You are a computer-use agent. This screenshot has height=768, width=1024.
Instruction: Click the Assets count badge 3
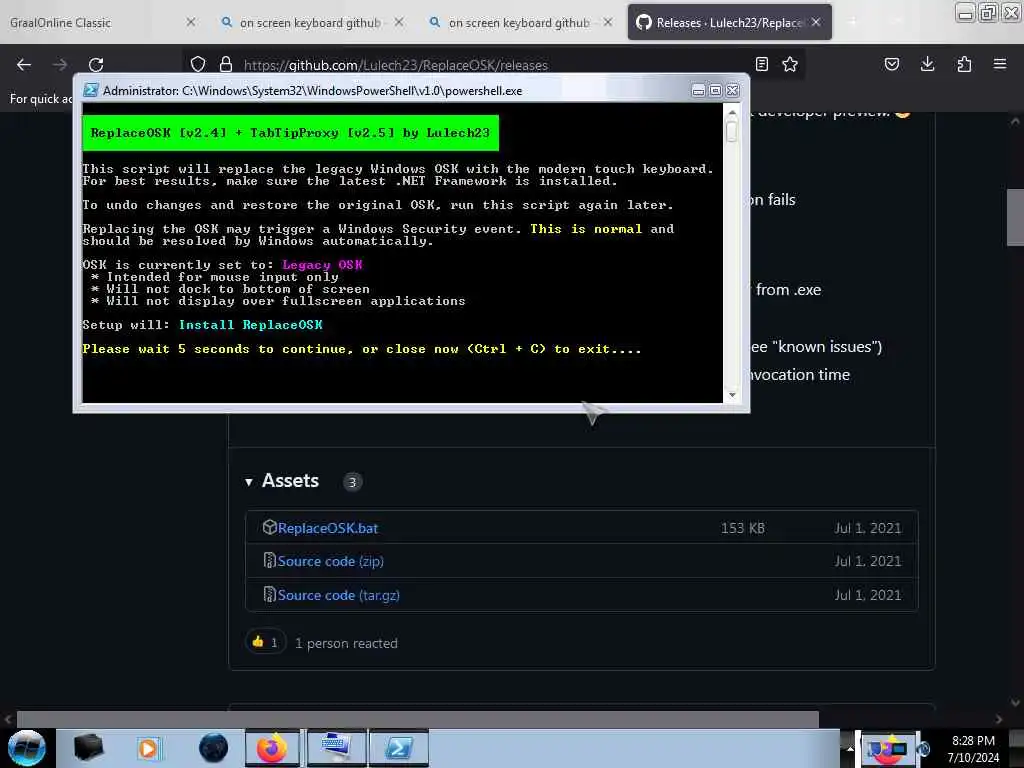(352, 482)
